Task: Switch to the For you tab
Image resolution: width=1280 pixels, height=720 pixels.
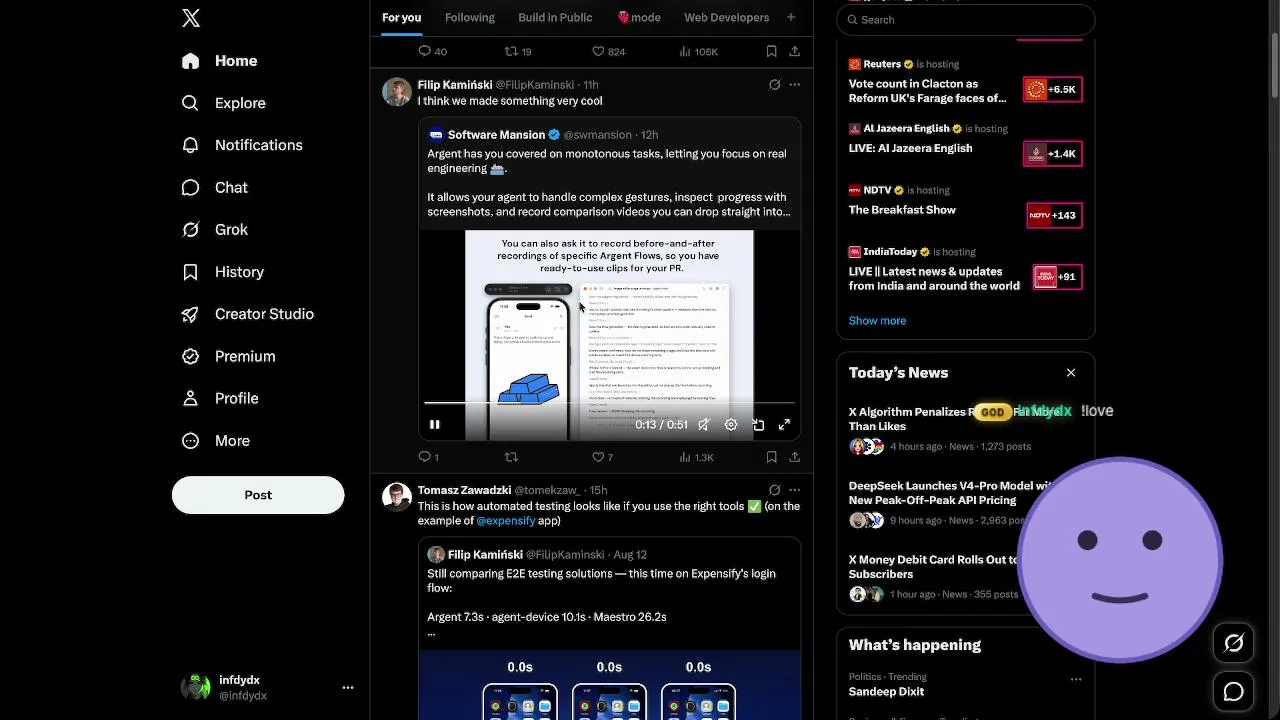Action: (x=401, y=17)
